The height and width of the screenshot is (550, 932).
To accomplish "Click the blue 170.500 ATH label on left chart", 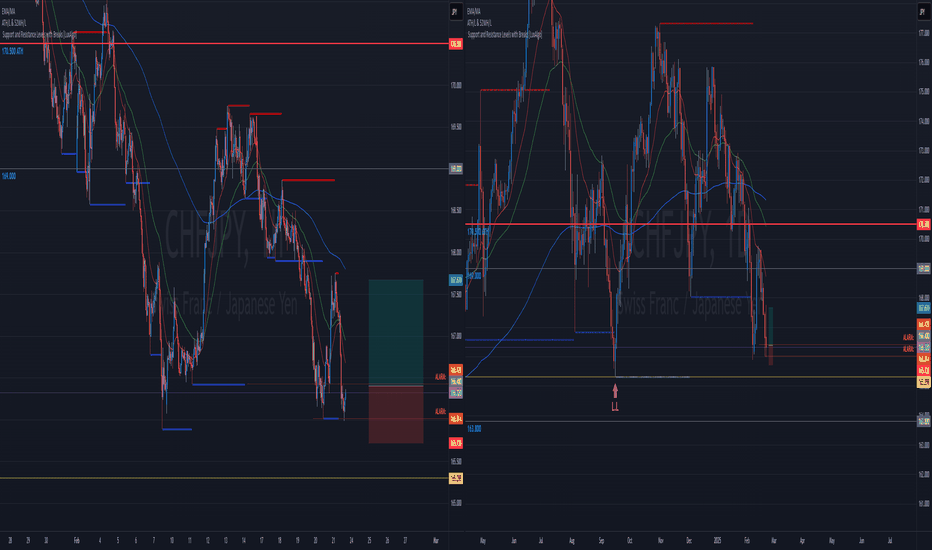I will click(12, 51).
